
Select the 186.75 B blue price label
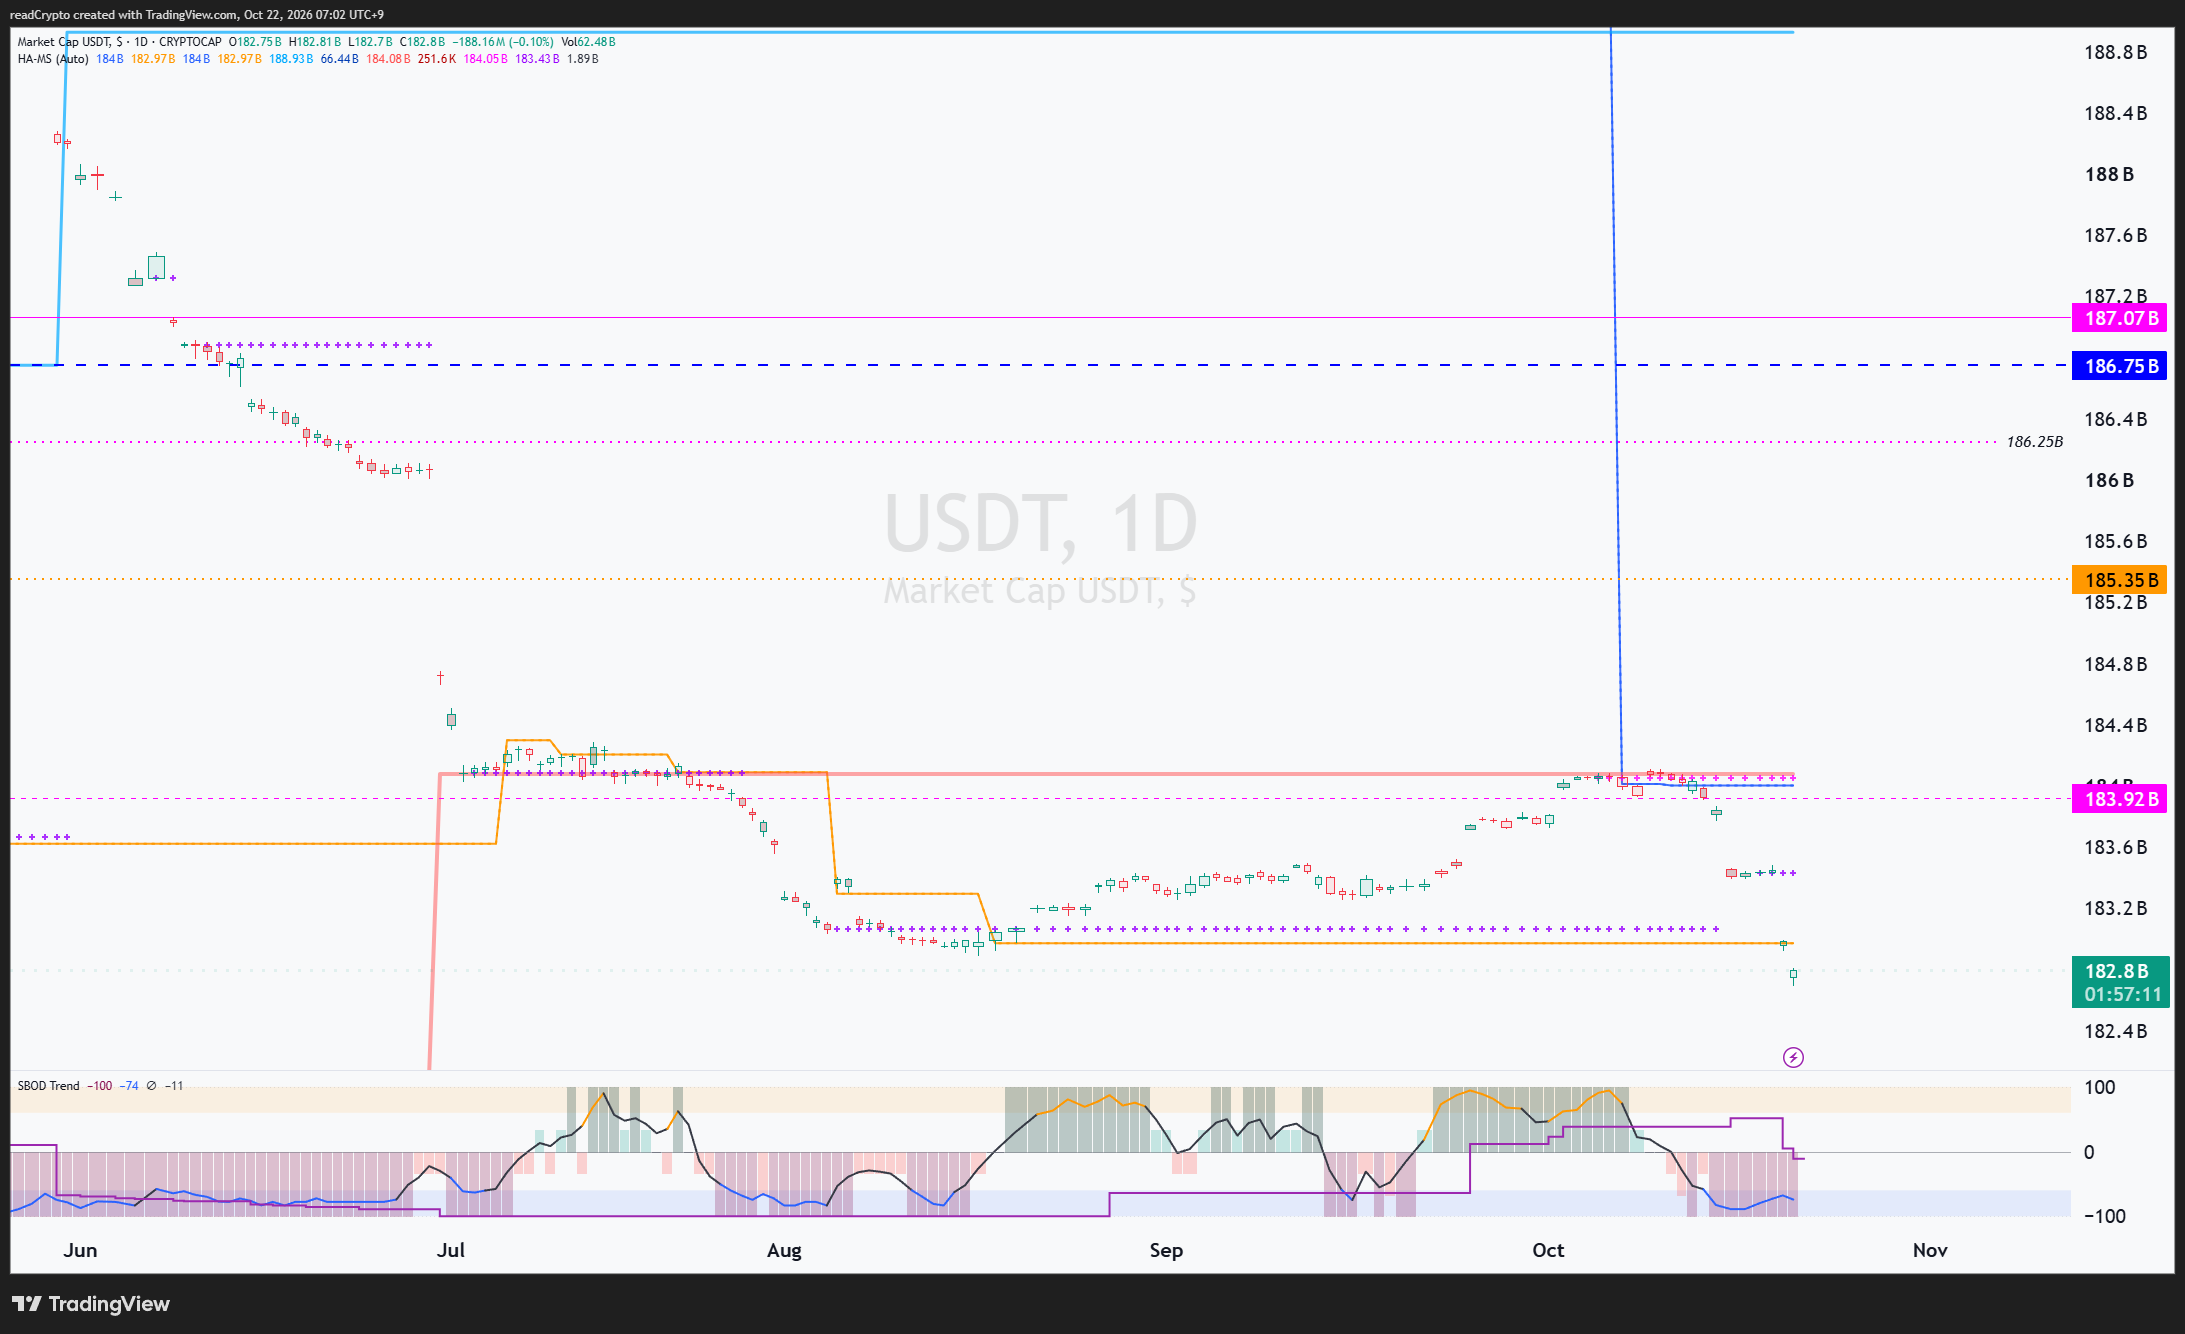[2120, 366]
